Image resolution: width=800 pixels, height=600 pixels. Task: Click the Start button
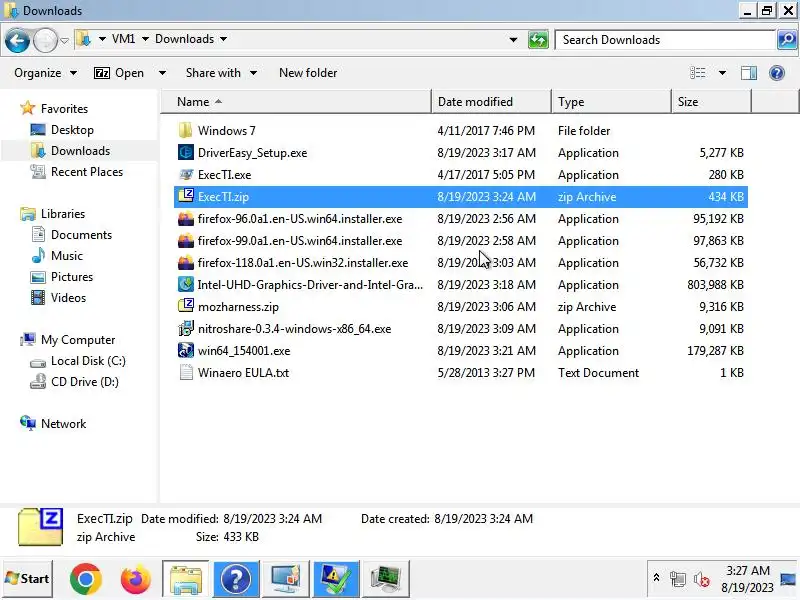click(x=27, y=579)
